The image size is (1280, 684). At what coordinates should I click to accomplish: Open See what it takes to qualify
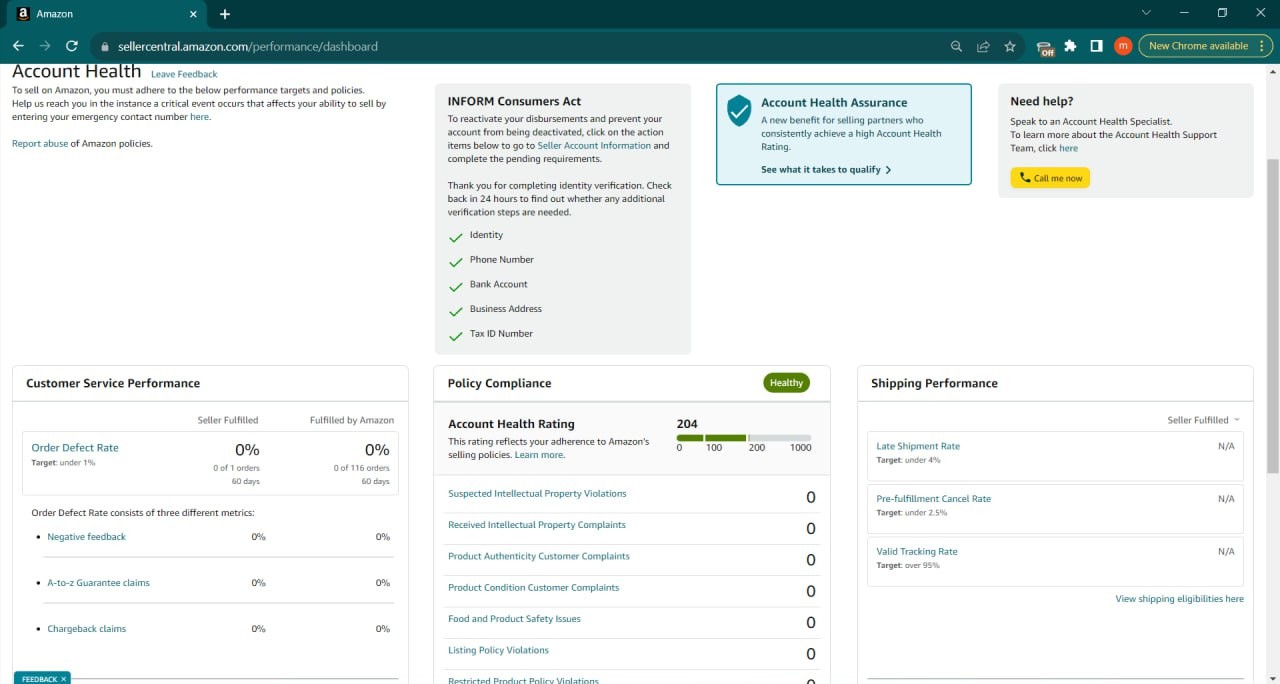point(826,170)
